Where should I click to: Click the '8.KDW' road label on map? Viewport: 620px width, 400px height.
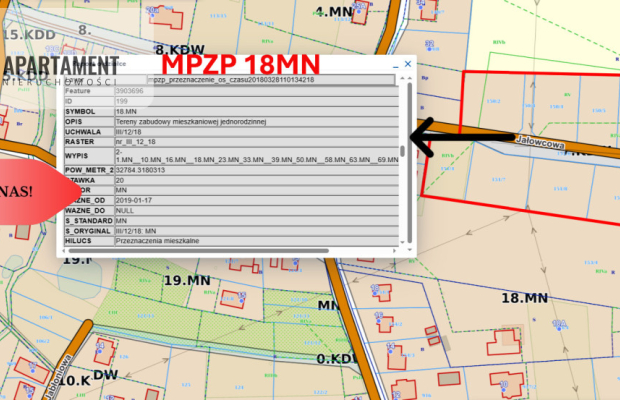coord(180,50)
